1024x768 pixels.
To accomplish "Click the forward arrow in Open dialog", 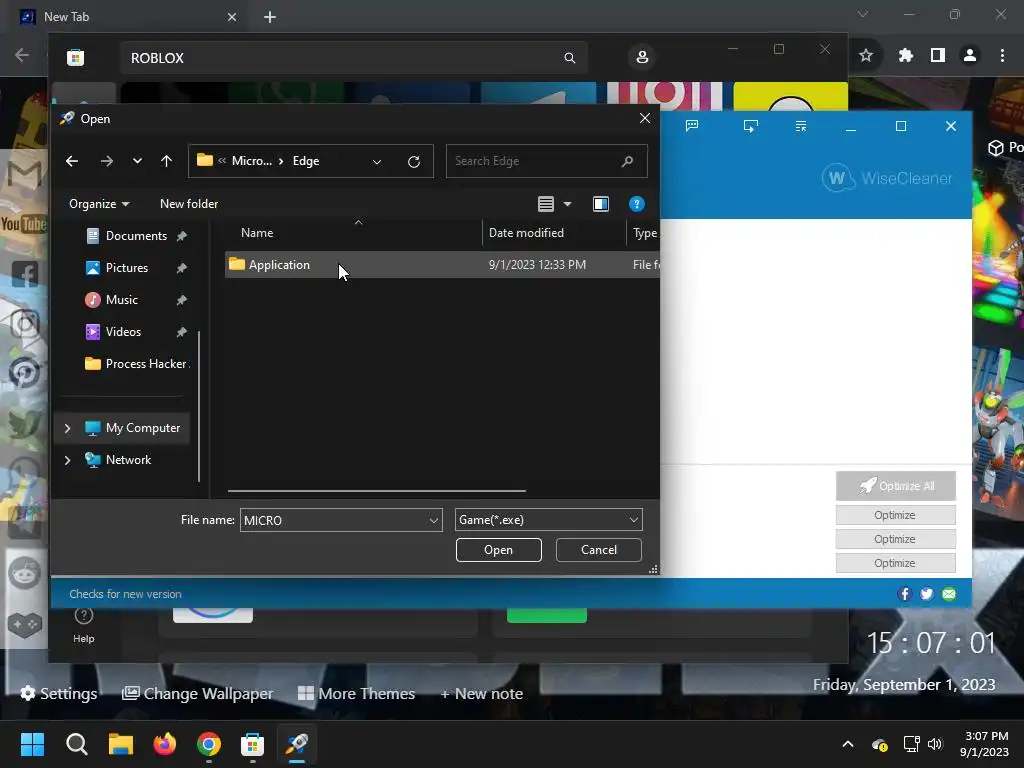I will 106,161.
